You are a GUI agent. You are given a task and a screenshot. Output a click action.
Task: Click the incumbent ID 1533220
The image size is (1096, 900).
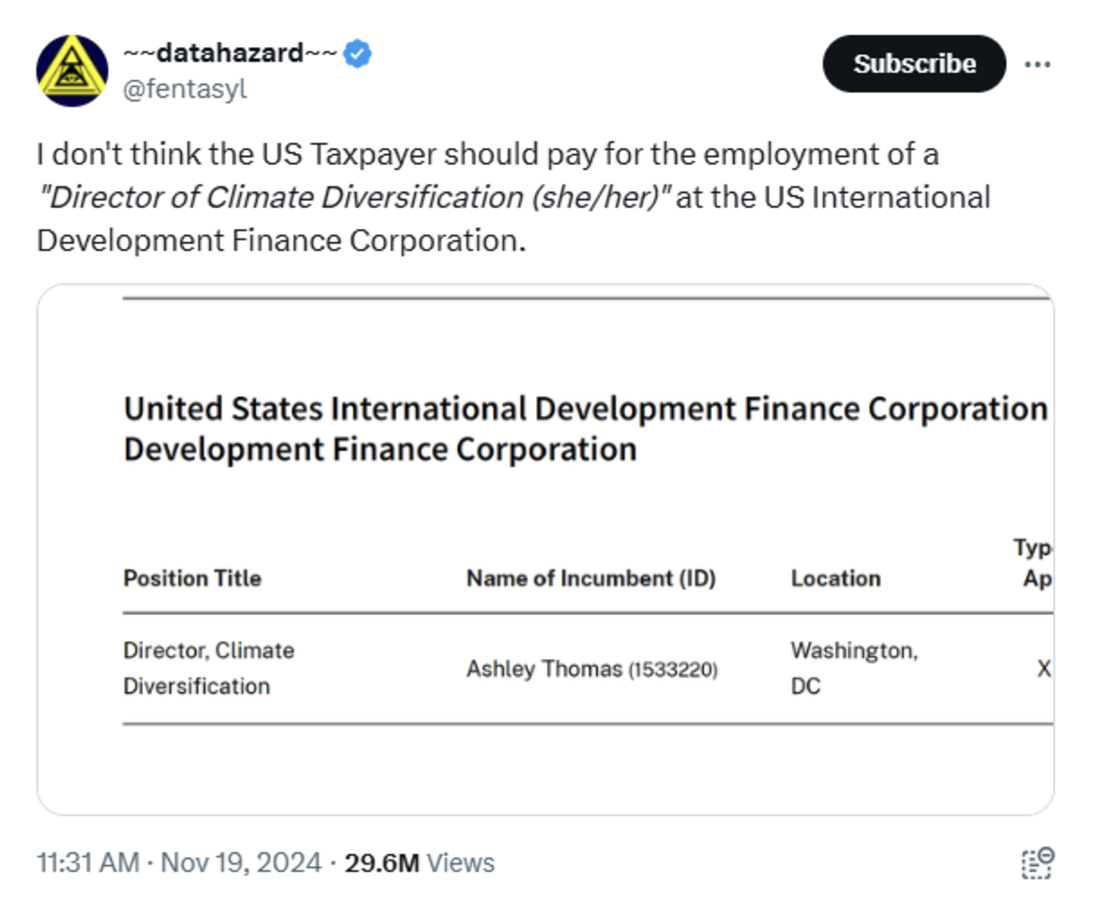point(673,669)
